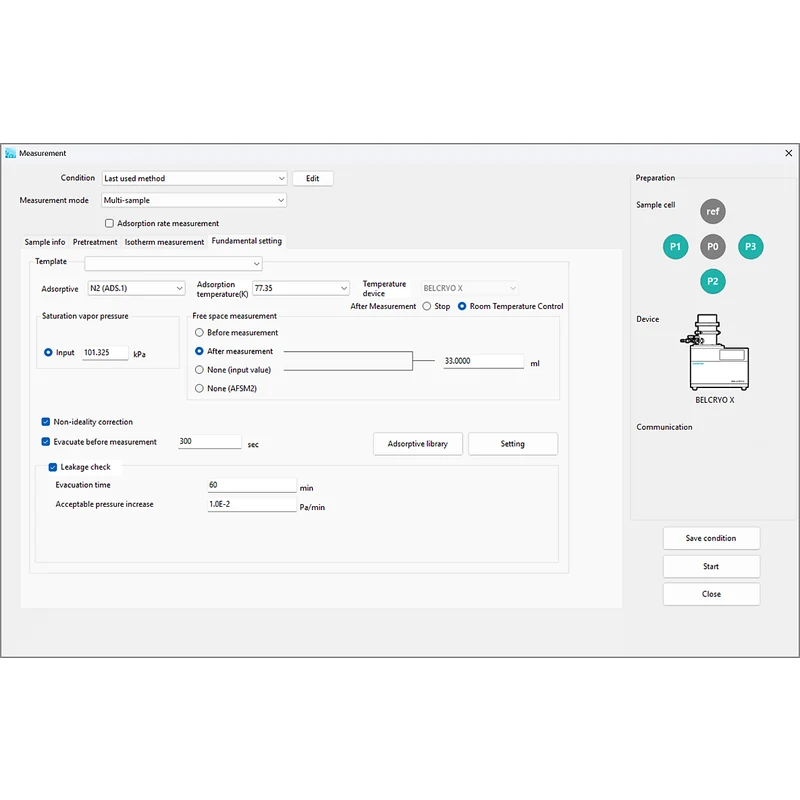Close the Measurement window
This screenshot has width=800, height=800.
pyautogui.click(x=788, y=153)
